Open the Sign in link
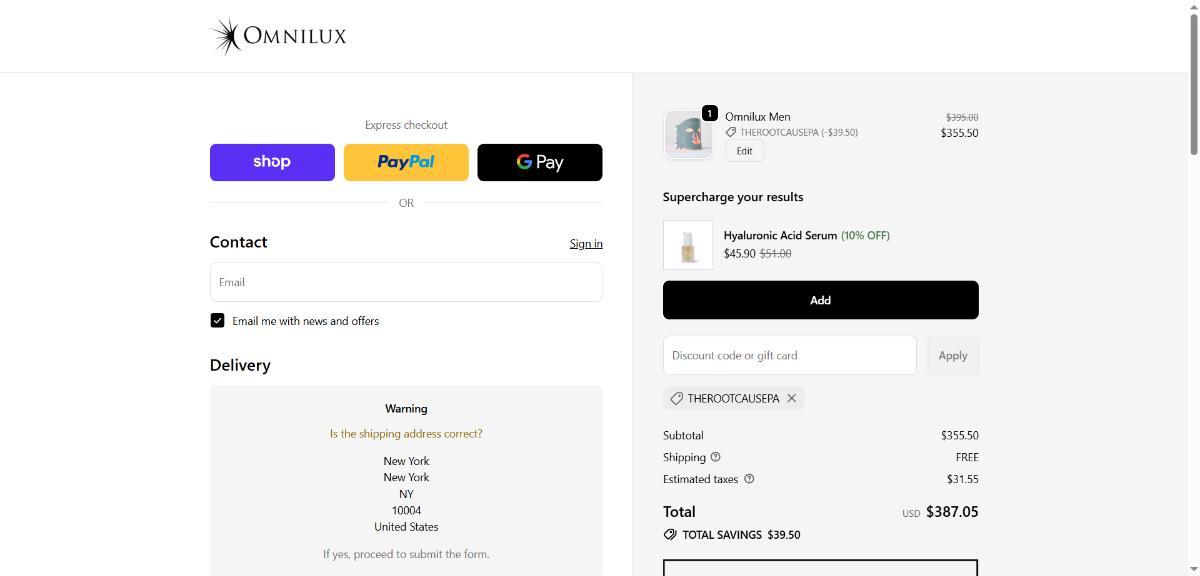 [586, 244]
